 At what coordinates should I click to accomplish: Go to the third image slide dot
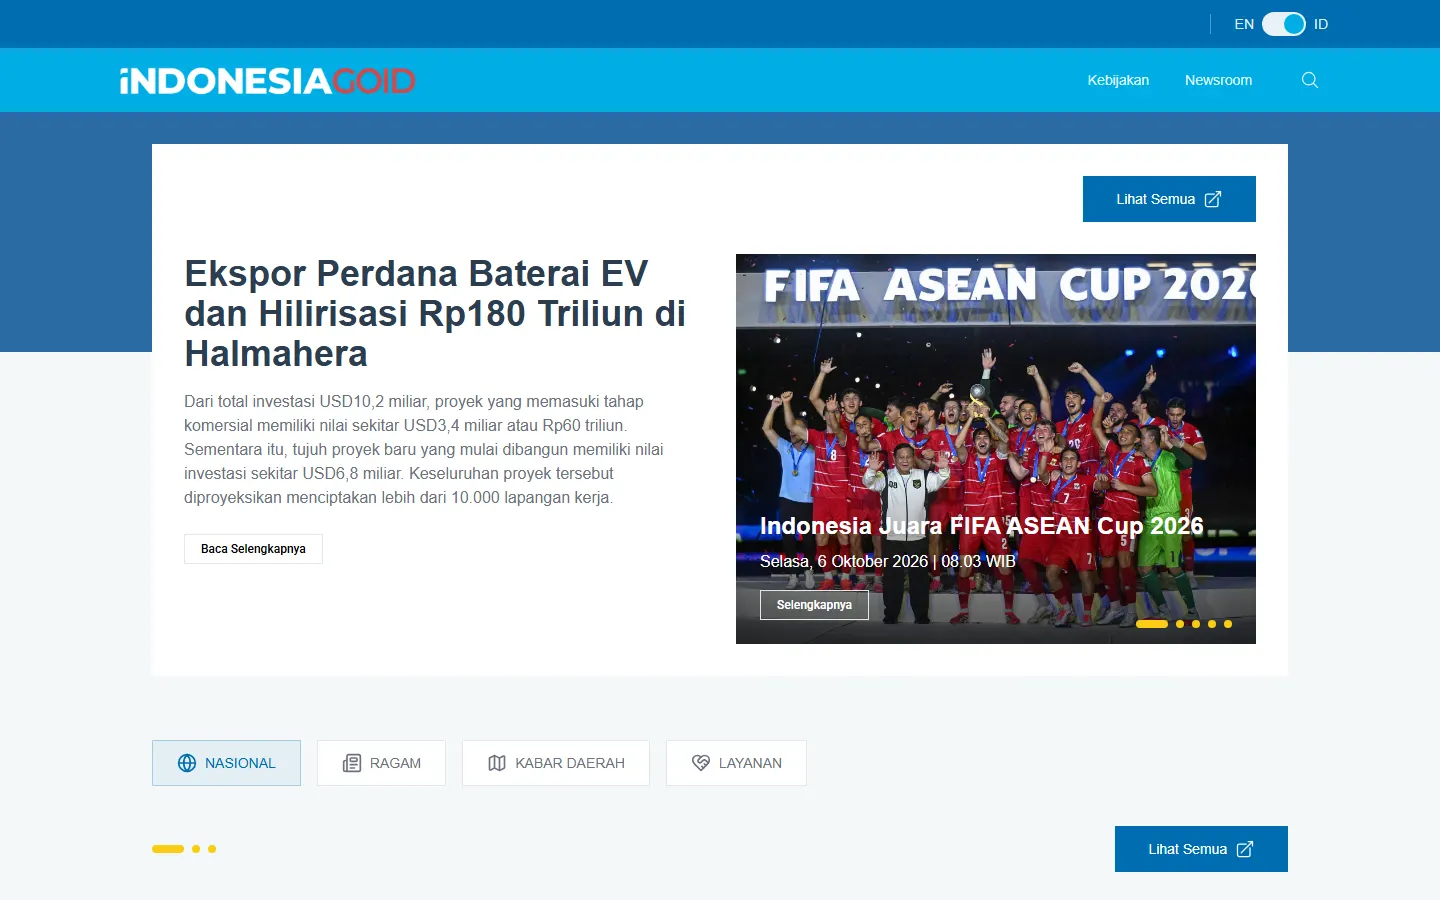pyautogui.click(x=1196, y=624)
